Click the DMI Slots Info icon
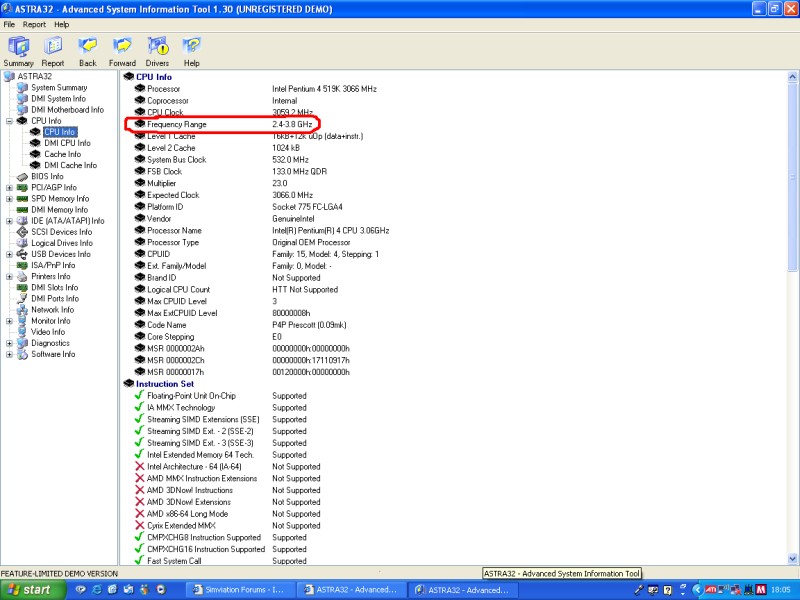 click(x=22, y=288)
